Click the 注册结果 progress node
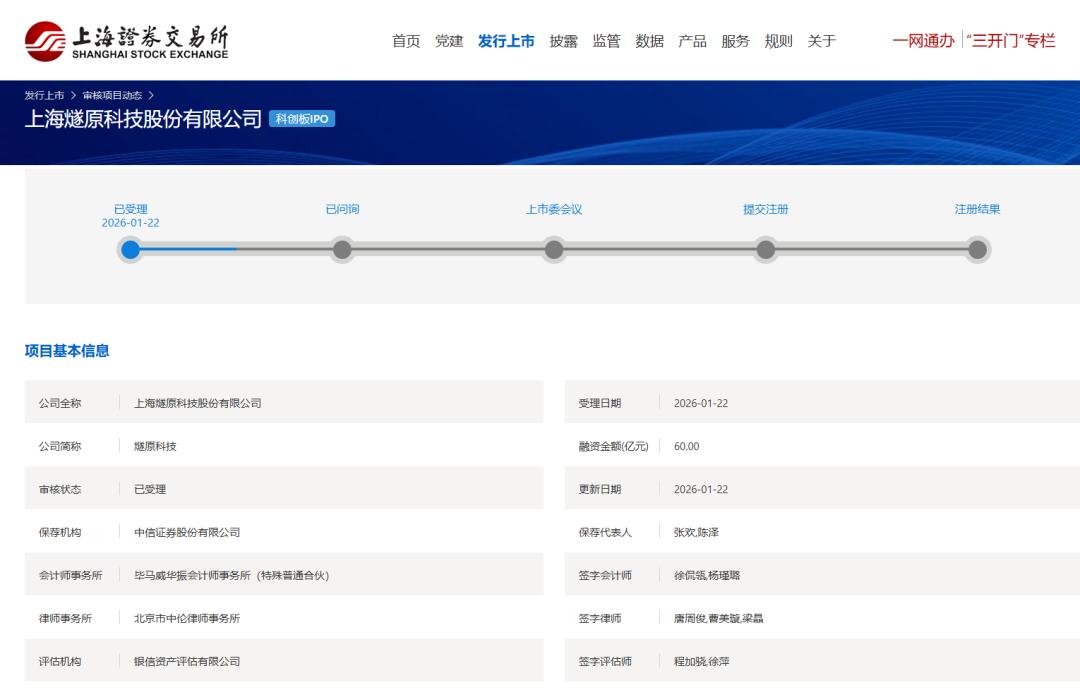This screenshot has height=690, width=1080. (977, 249)
